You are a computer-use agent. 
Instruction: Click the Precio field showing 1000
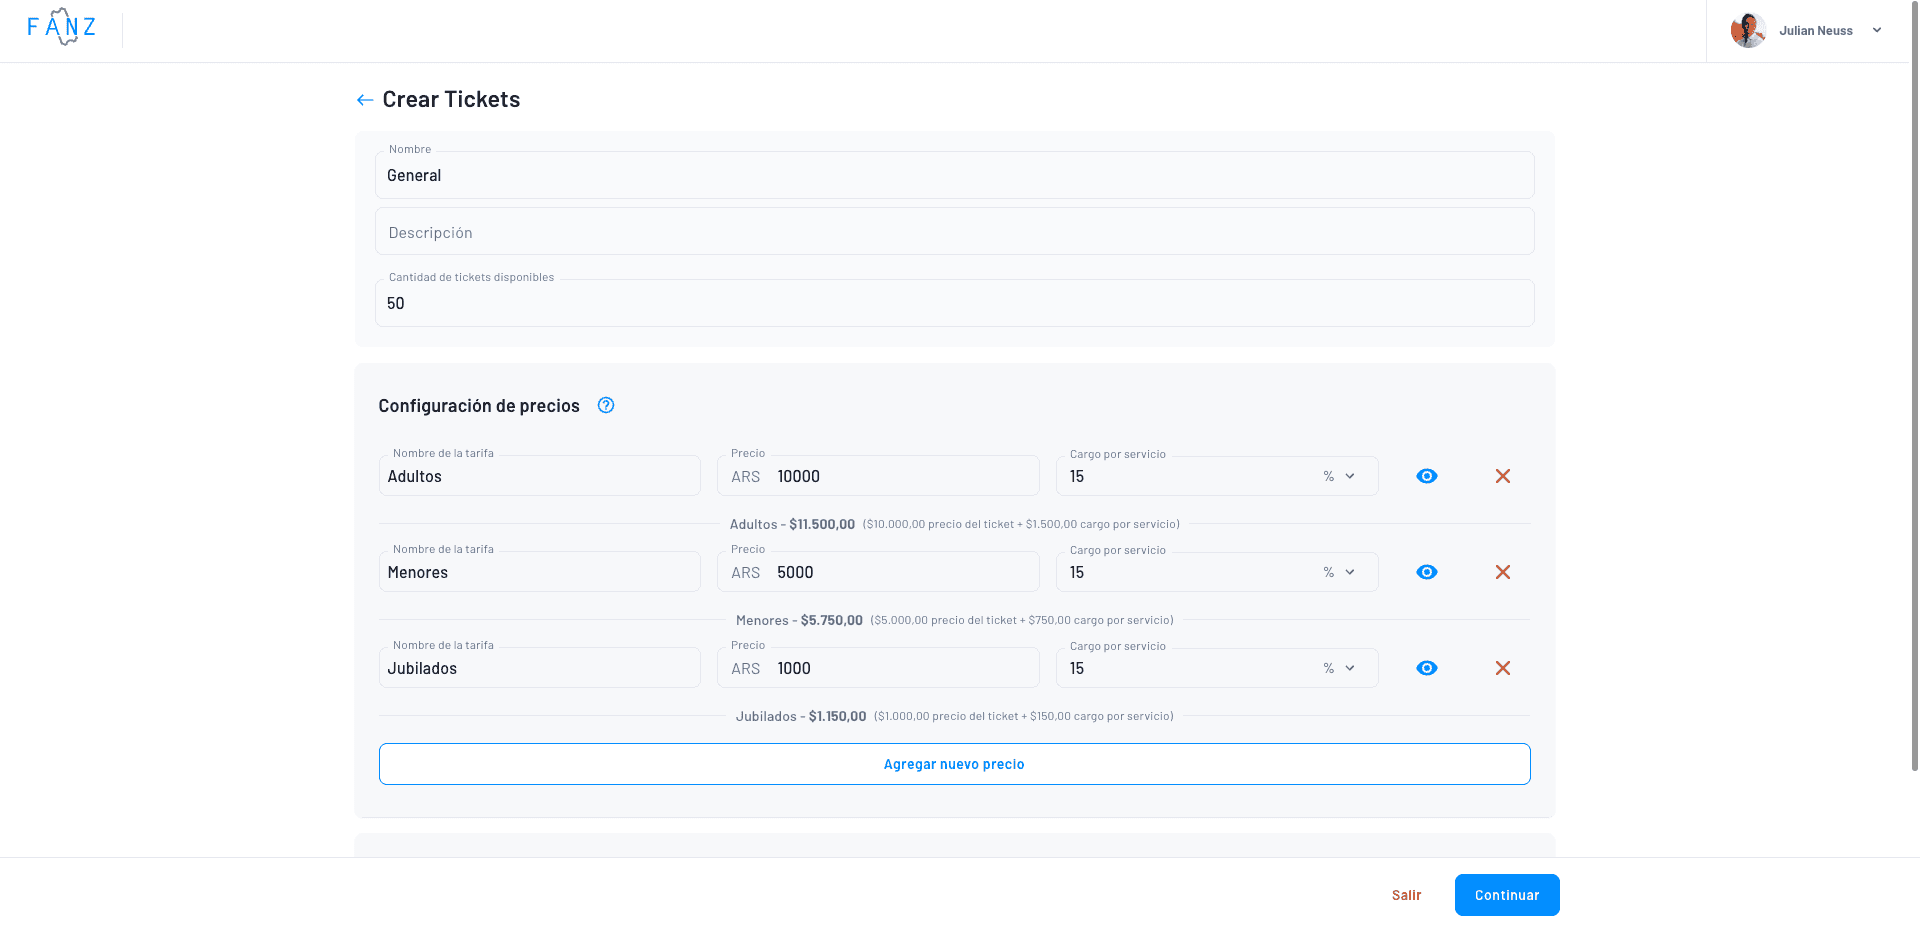(878, 668)
